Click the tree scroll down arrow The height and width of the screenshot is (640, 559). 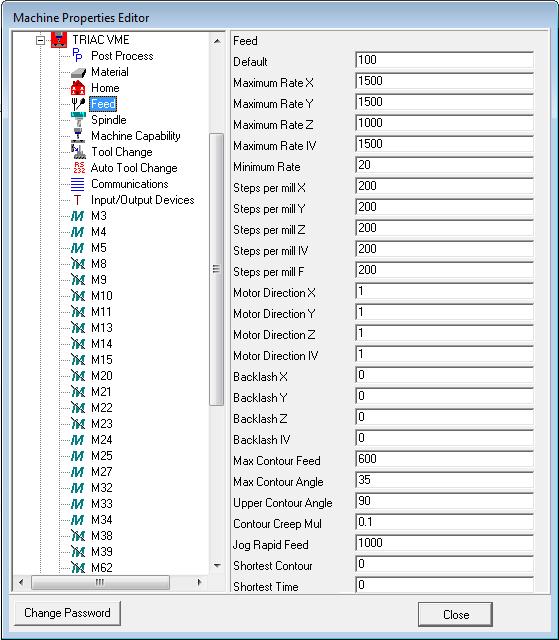[x=217, y=565]
